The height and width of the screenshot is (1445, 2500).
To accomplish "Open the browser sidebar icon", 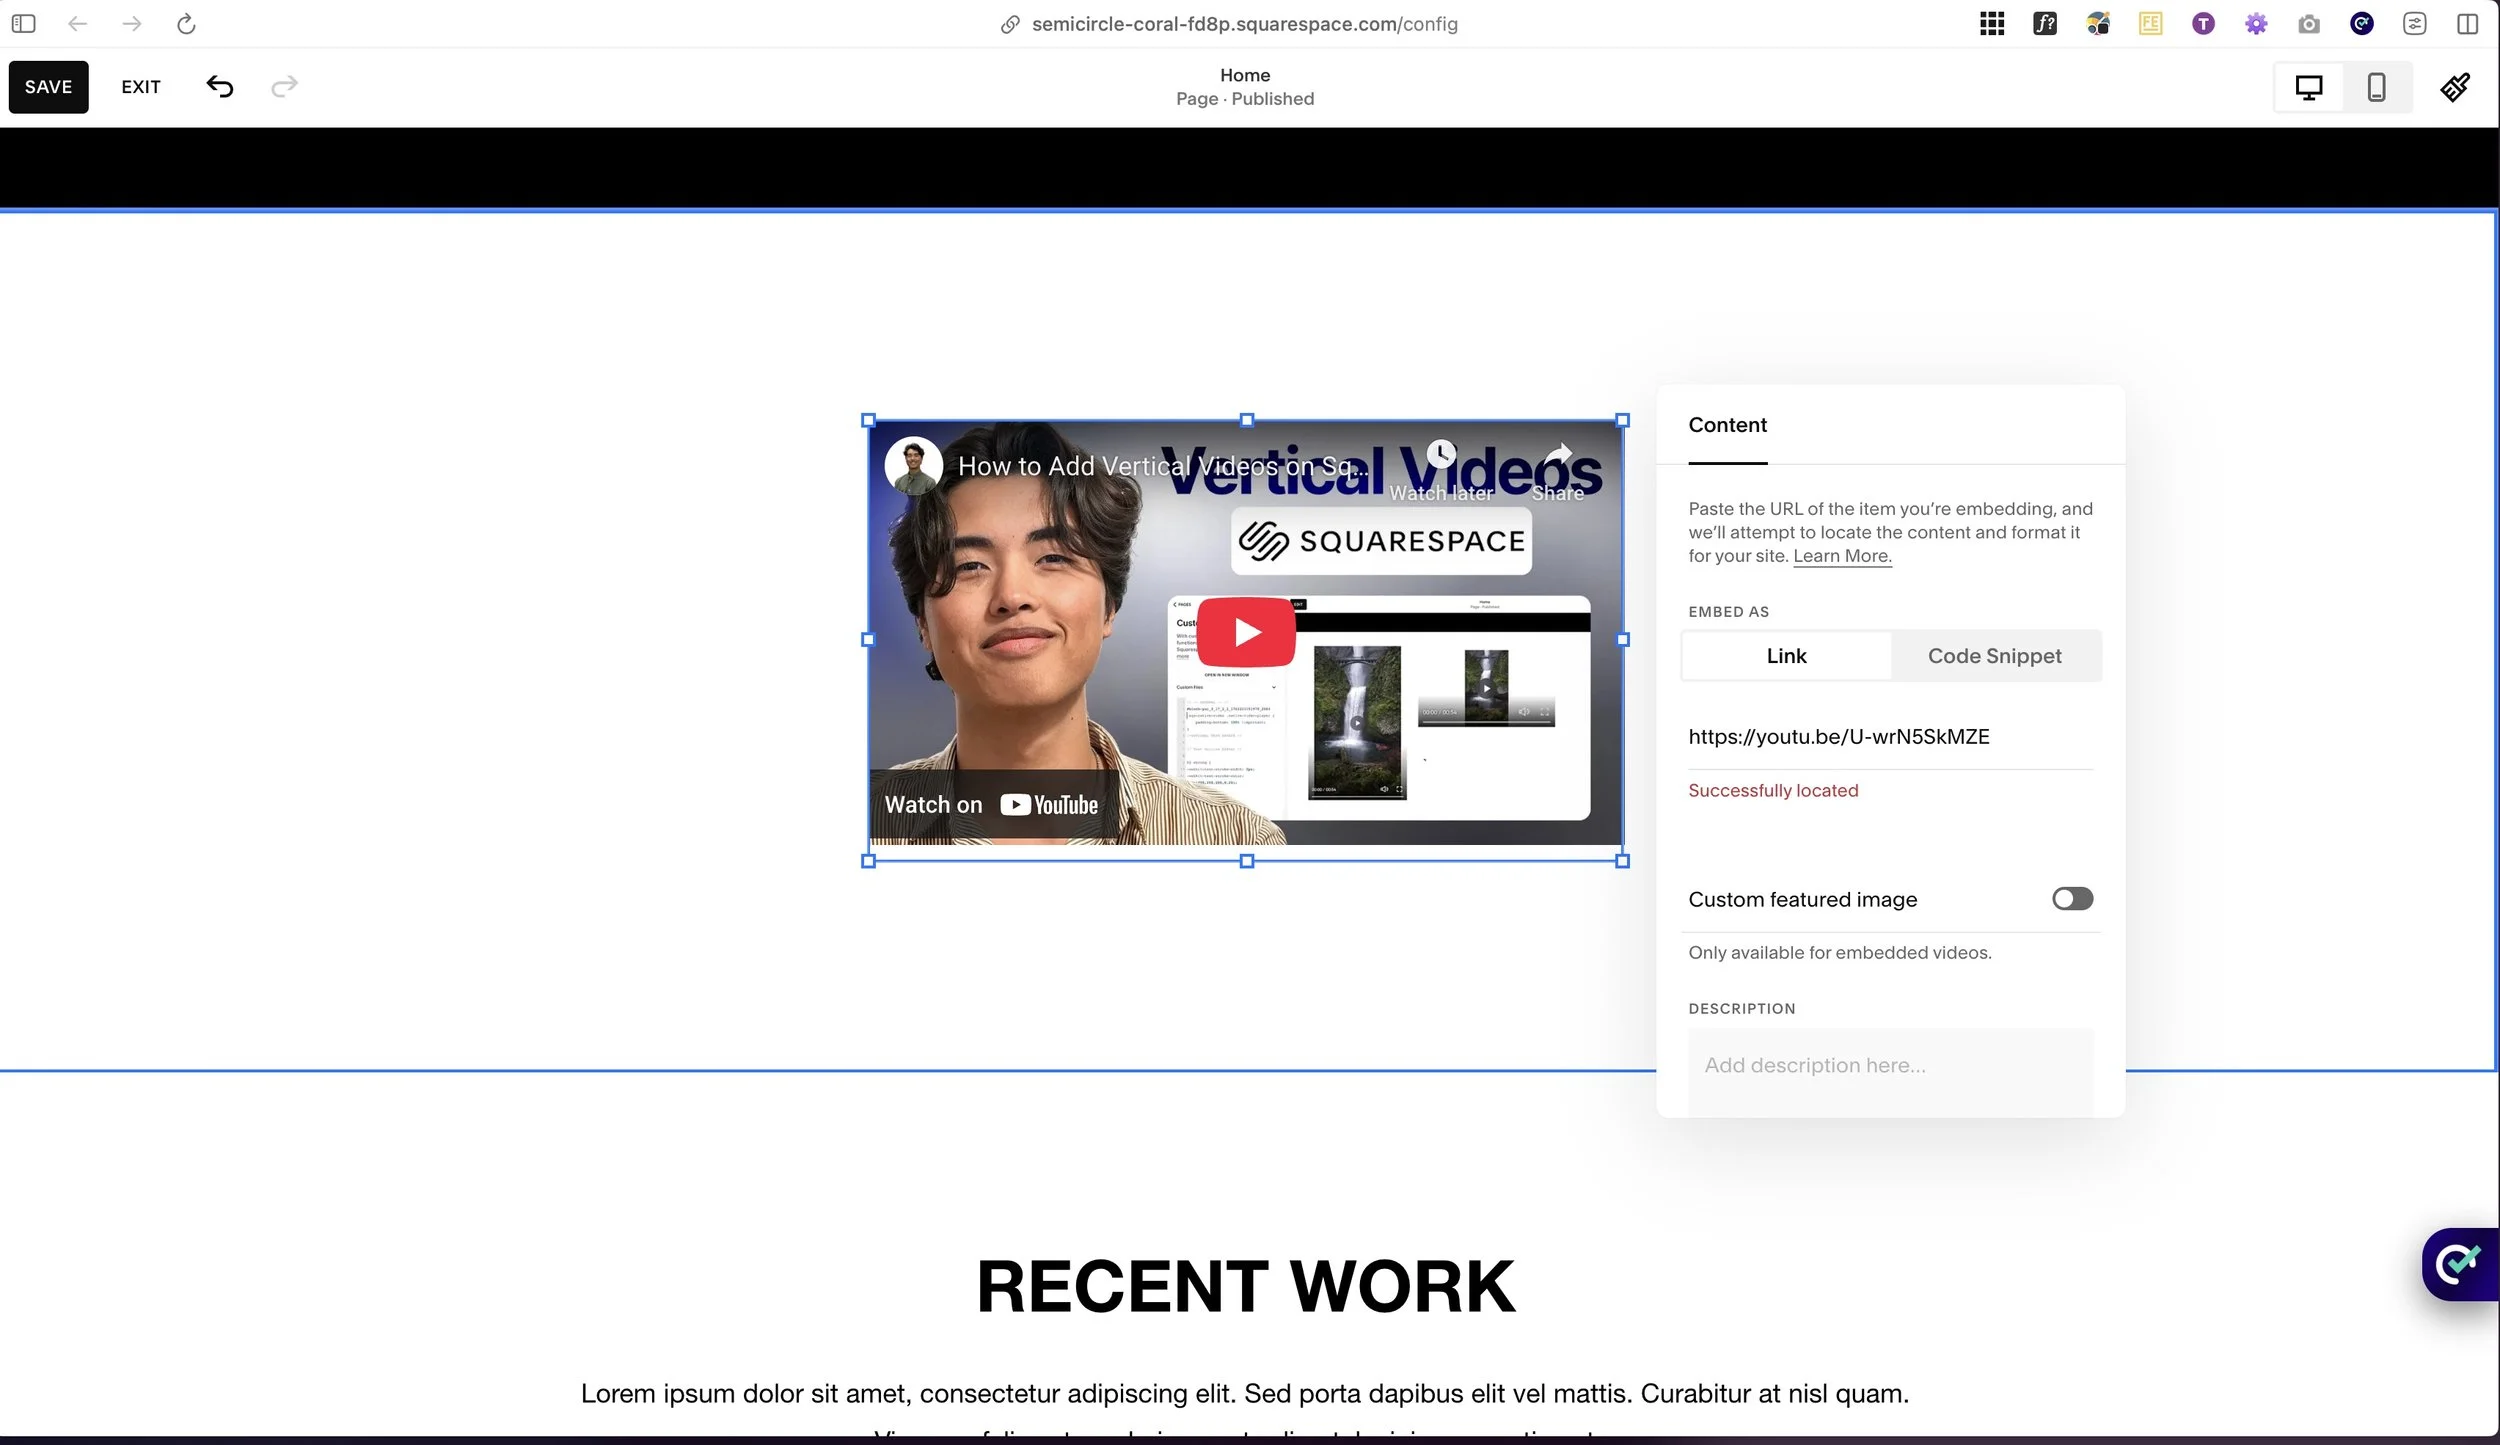I will [24, 23].
